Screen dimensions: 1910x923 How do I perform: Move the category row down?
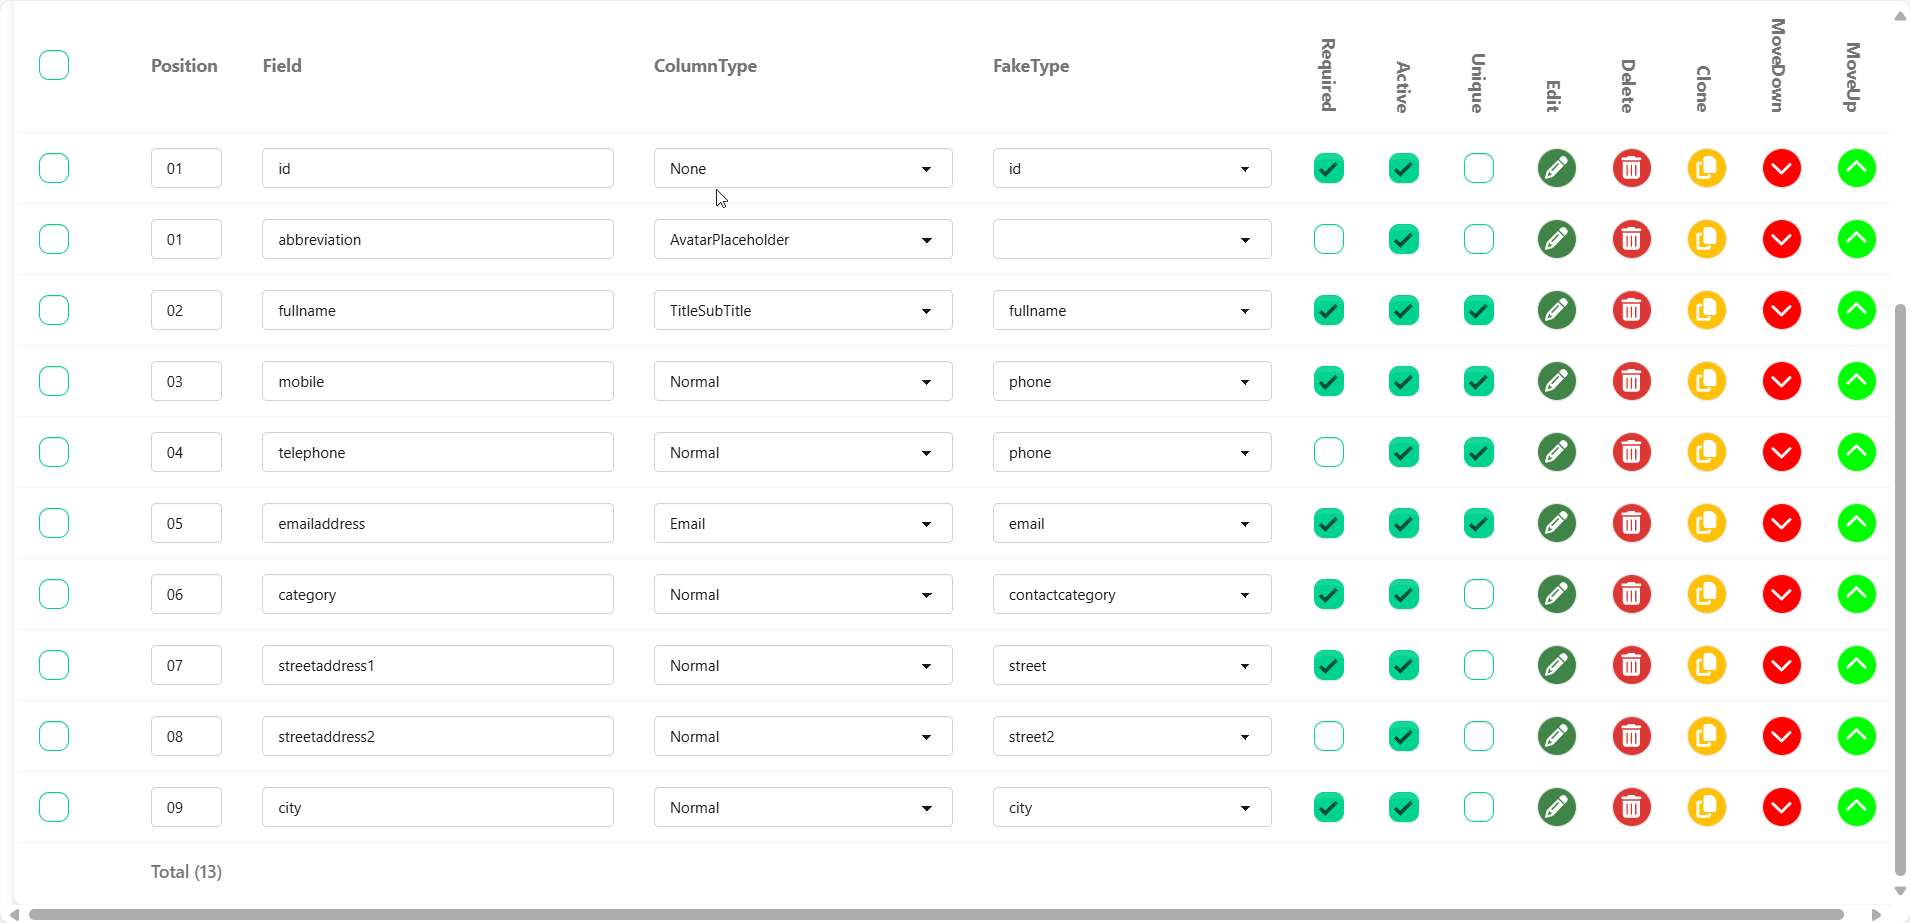point(1781,594)
